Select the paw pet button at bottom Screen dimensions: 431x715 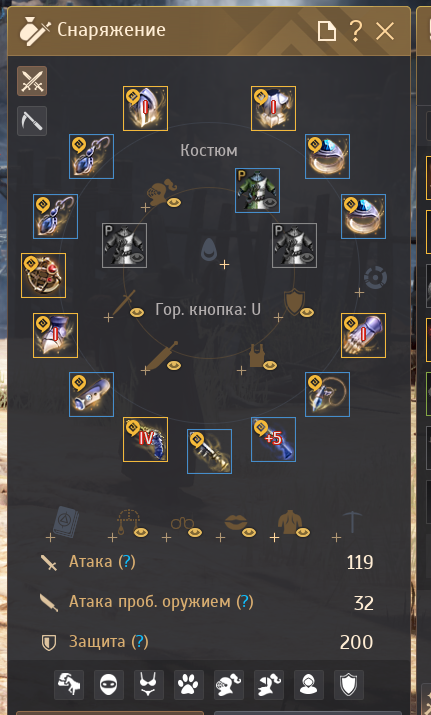pos(189,685)
